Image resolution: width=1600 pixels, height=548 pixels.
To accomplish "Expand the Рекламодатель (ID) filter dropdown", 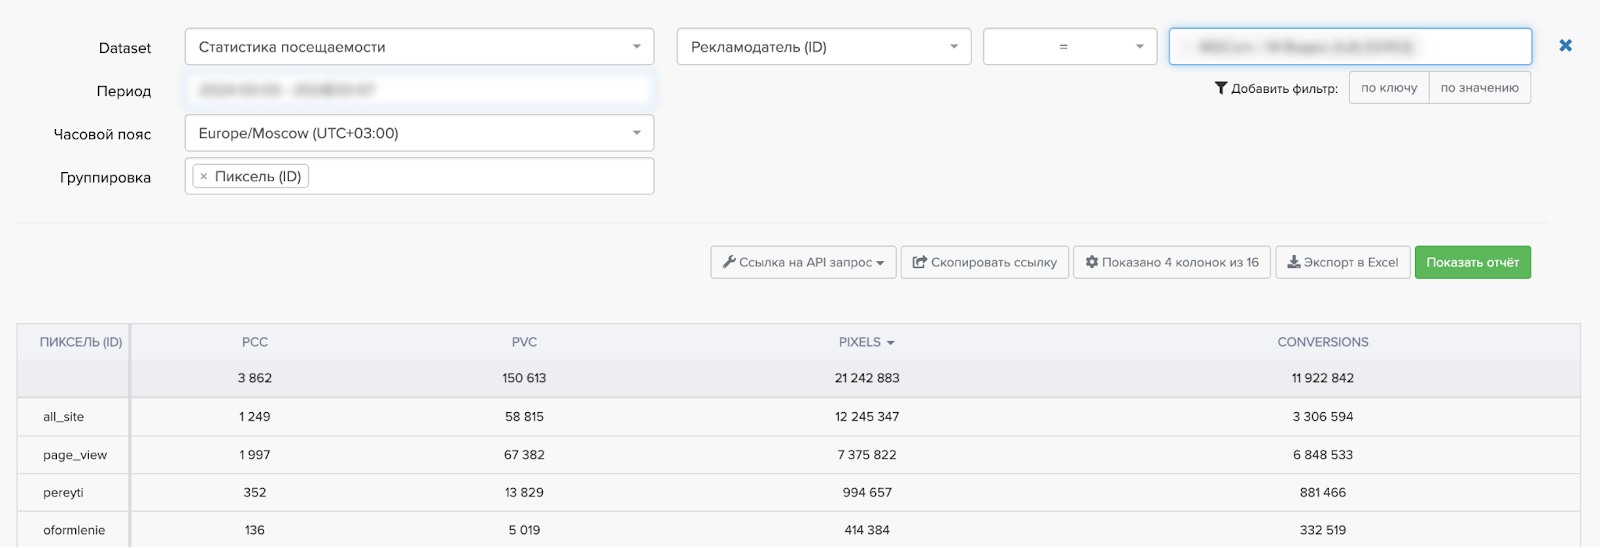I will (x=823, y=47).
